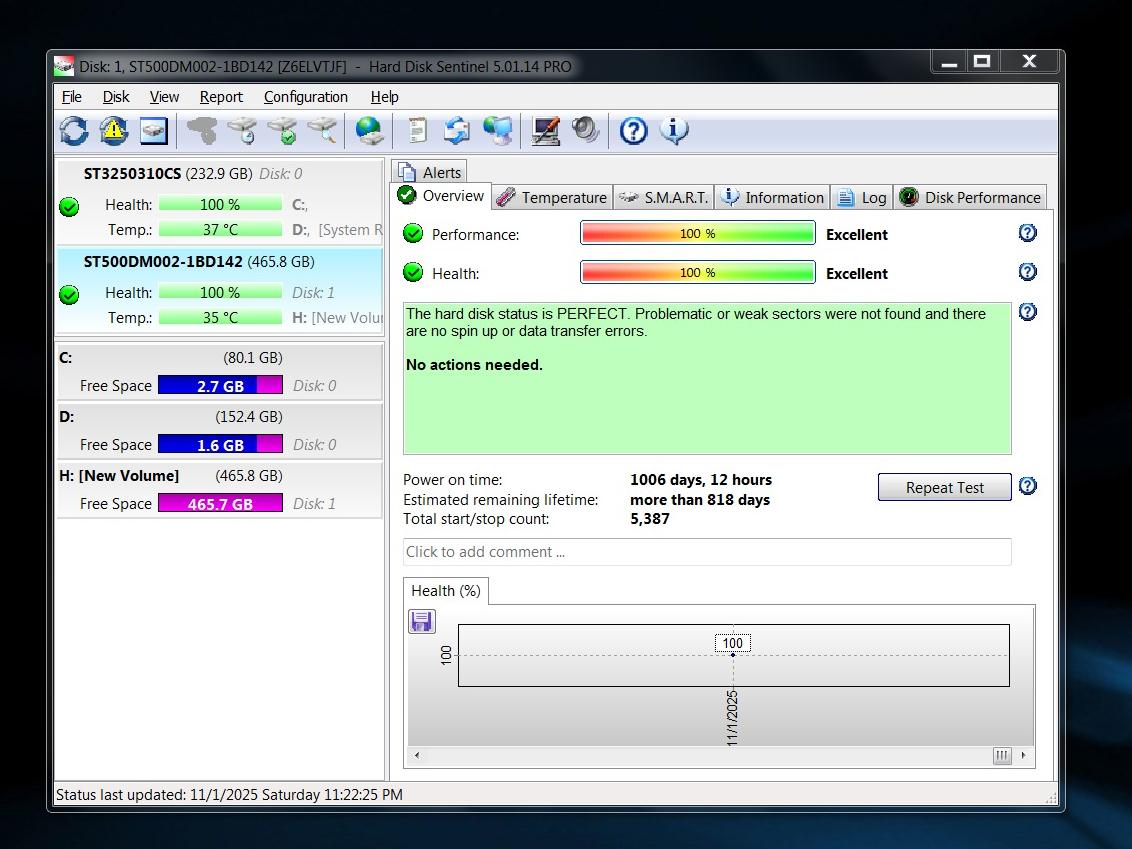Click the comment input field

707,552
